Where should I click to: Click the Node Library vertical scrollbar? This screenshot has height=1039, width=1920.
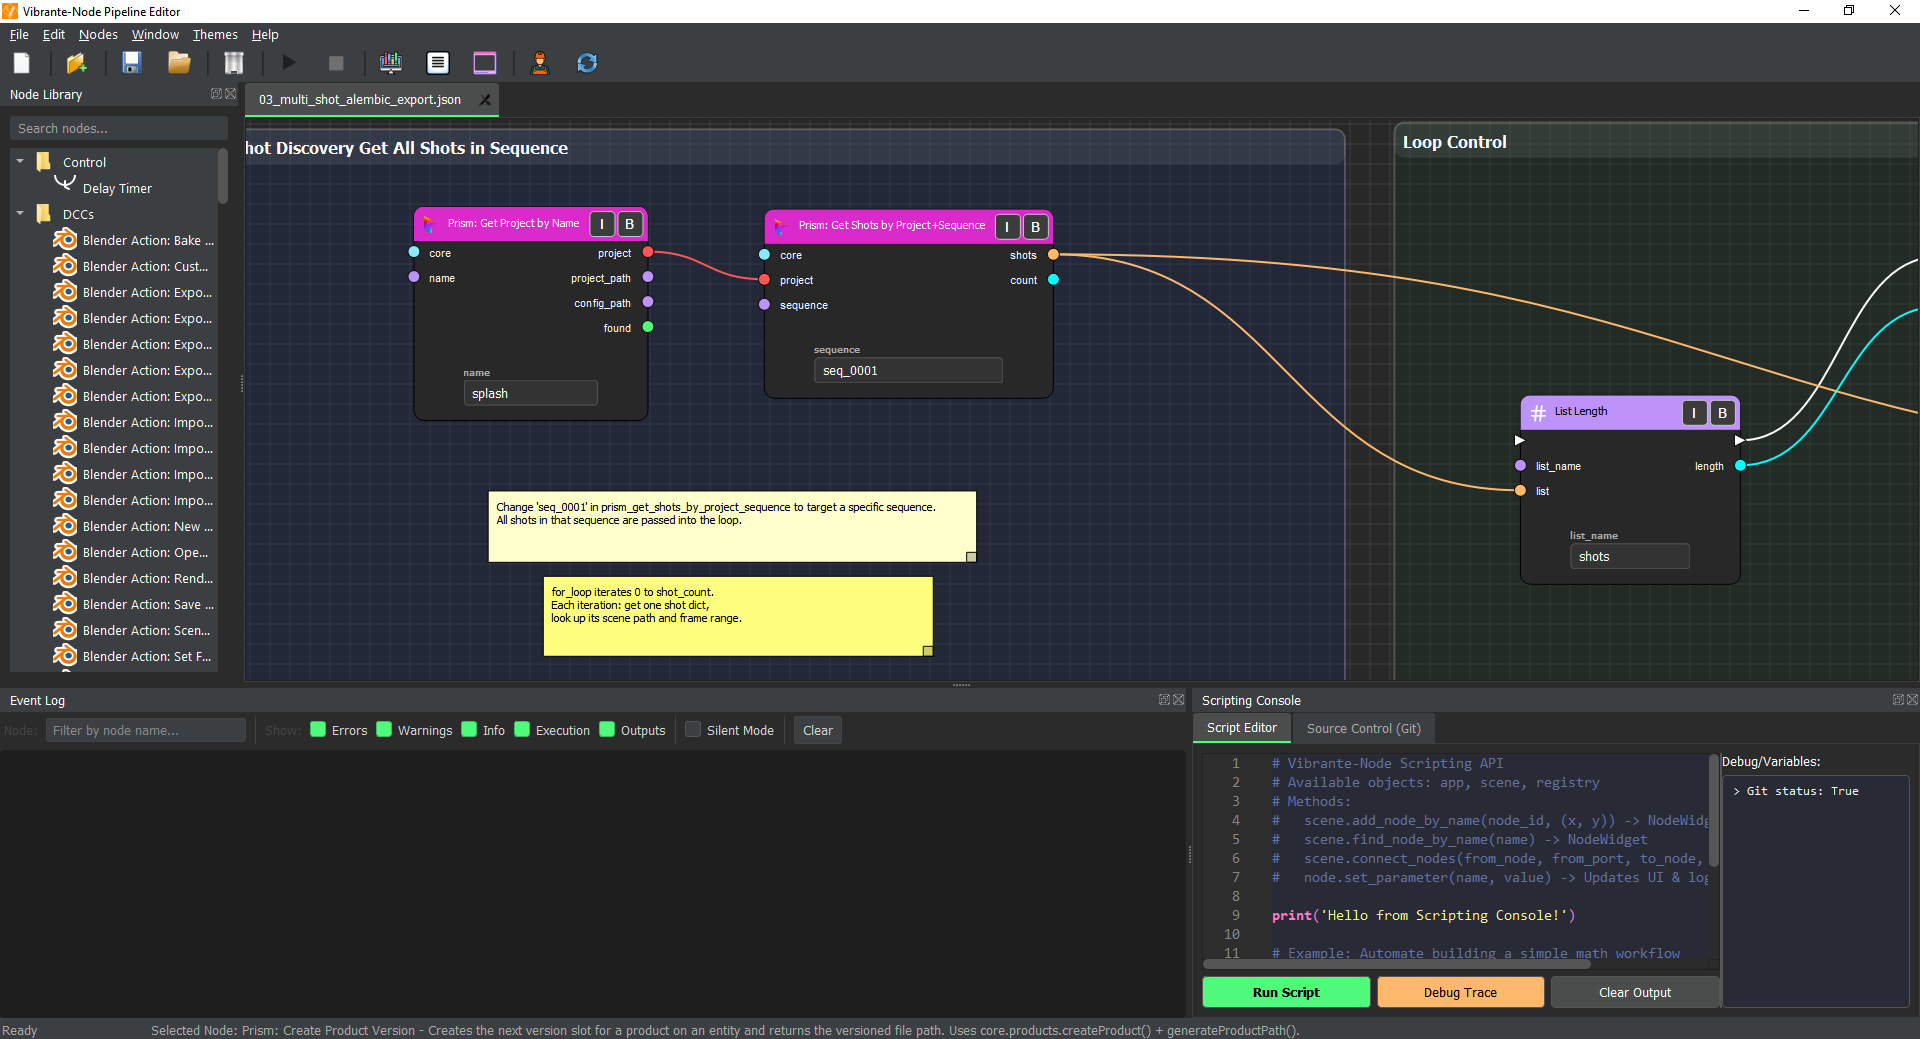click(223, 175)
